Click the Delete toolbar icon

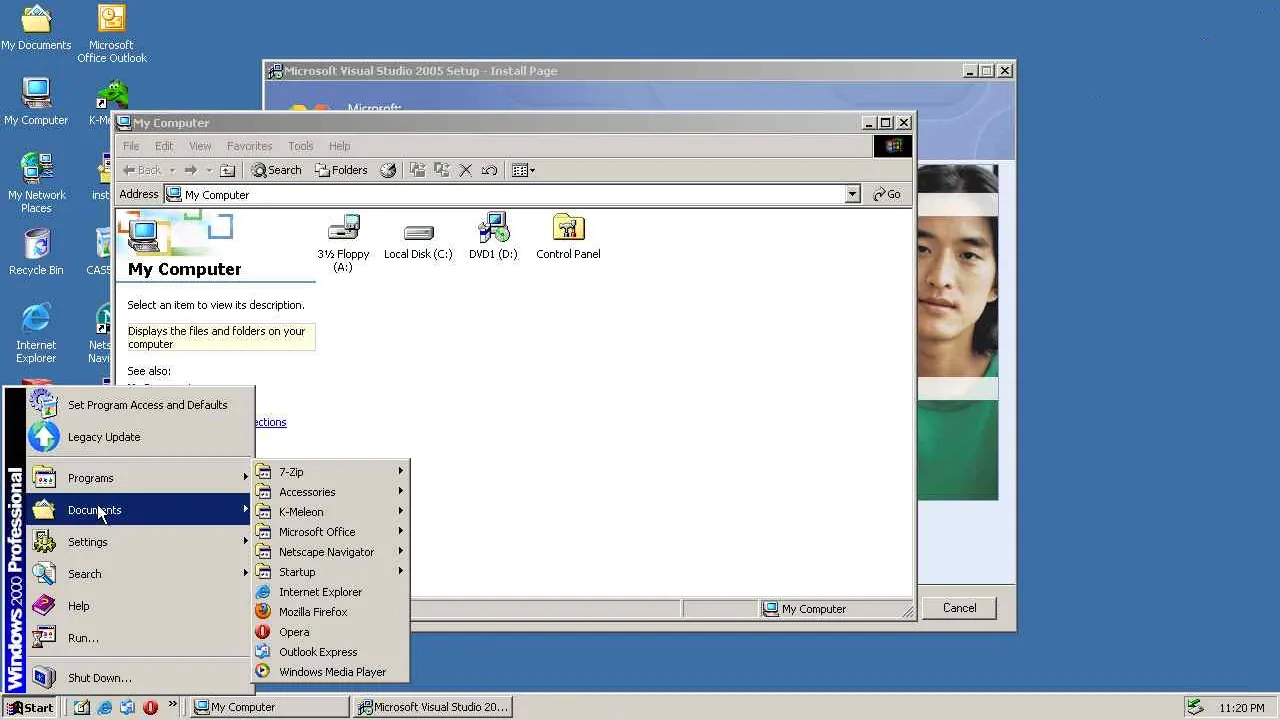tap(465, 170)
